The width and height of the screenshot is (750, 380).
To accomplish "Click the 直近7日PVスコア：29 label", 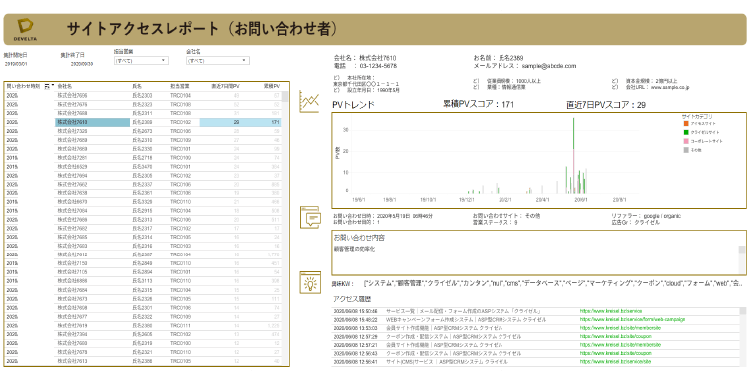I will tap(606, 105).
